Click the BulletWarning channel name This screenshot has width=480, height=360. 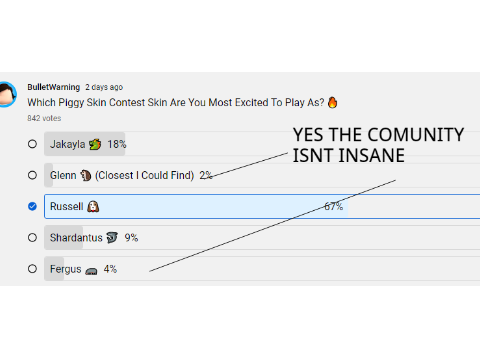(54, 87)
